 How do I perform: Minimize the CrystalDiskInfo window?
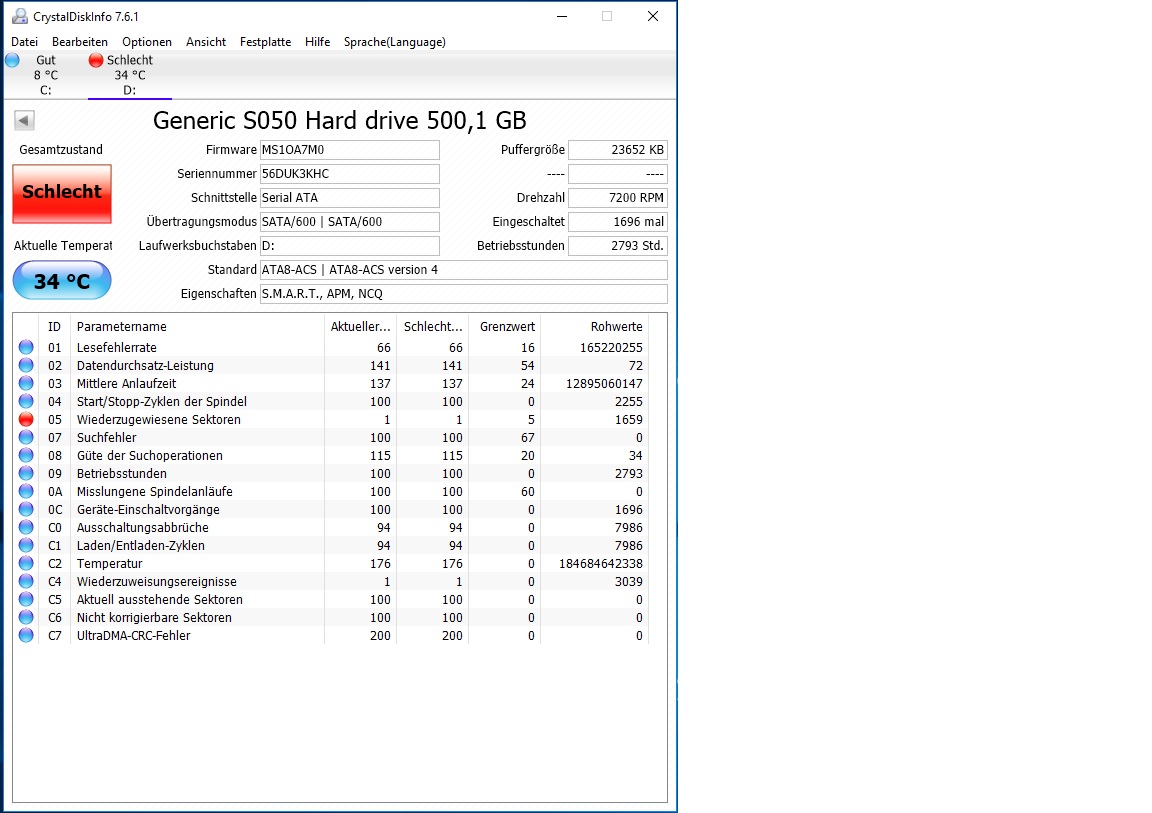[562, 16]
